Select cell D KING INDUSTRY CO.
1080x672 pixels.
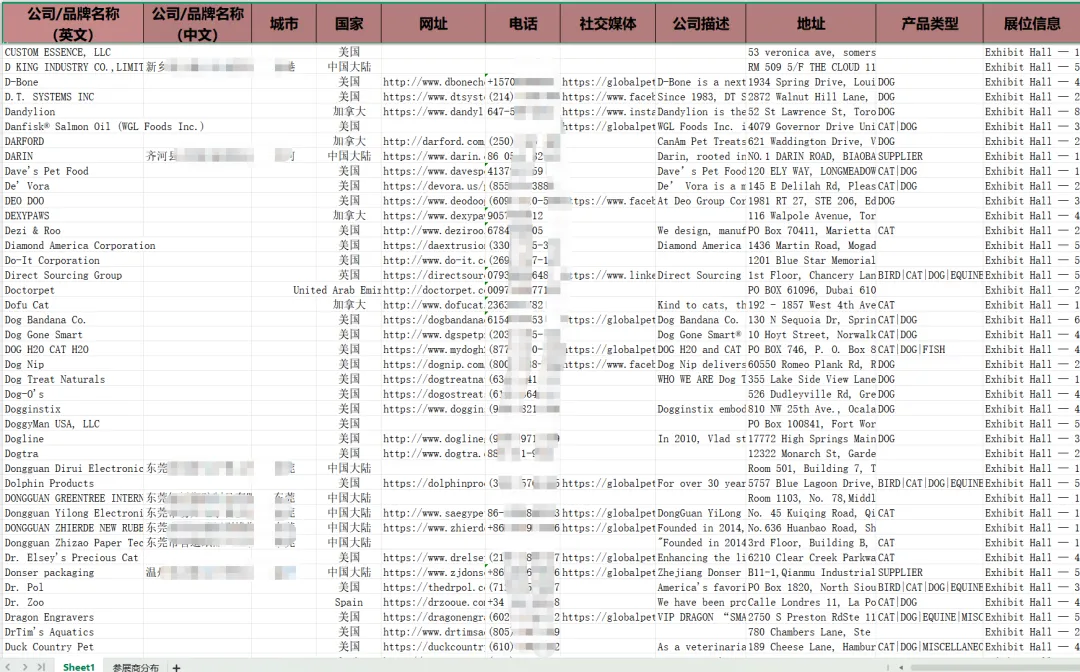[x=73, y=67]
